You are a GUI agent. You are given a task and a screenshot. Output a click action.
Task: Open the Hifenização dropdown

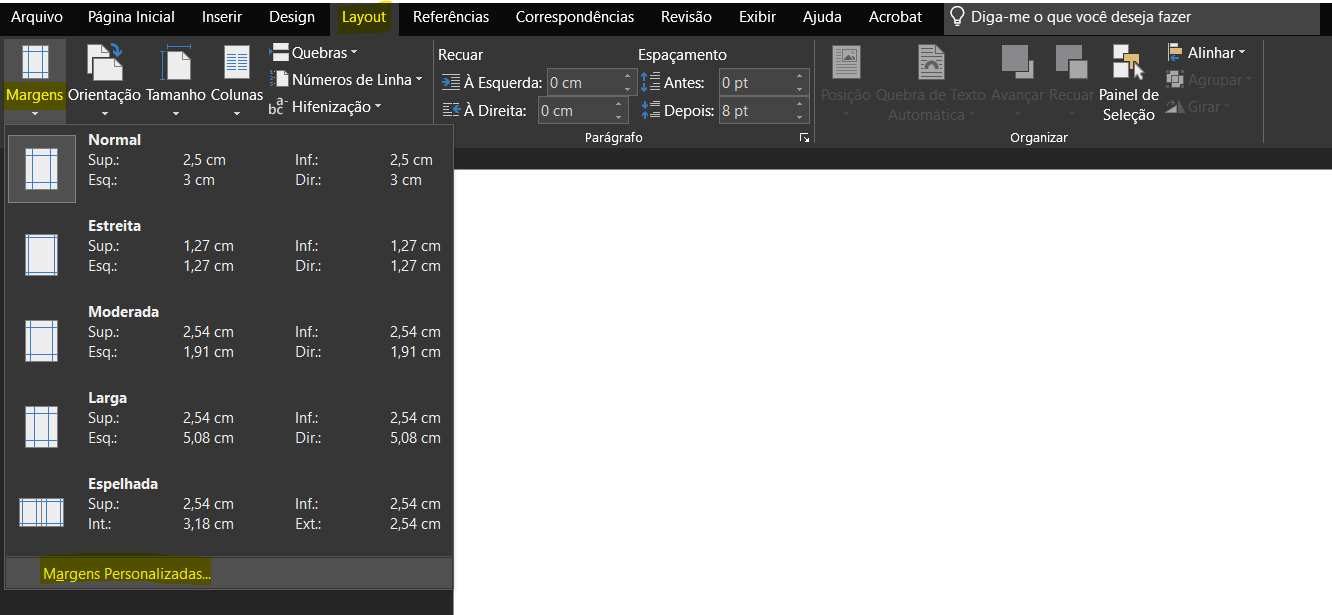324,106
